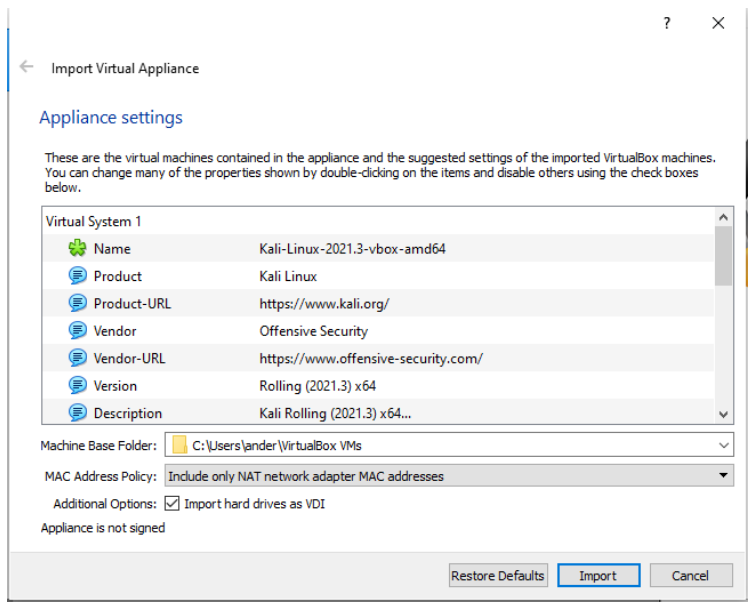Click the Machine Base Folder label
Viewport: 755px width, 609px height.
tap(99, 446)
